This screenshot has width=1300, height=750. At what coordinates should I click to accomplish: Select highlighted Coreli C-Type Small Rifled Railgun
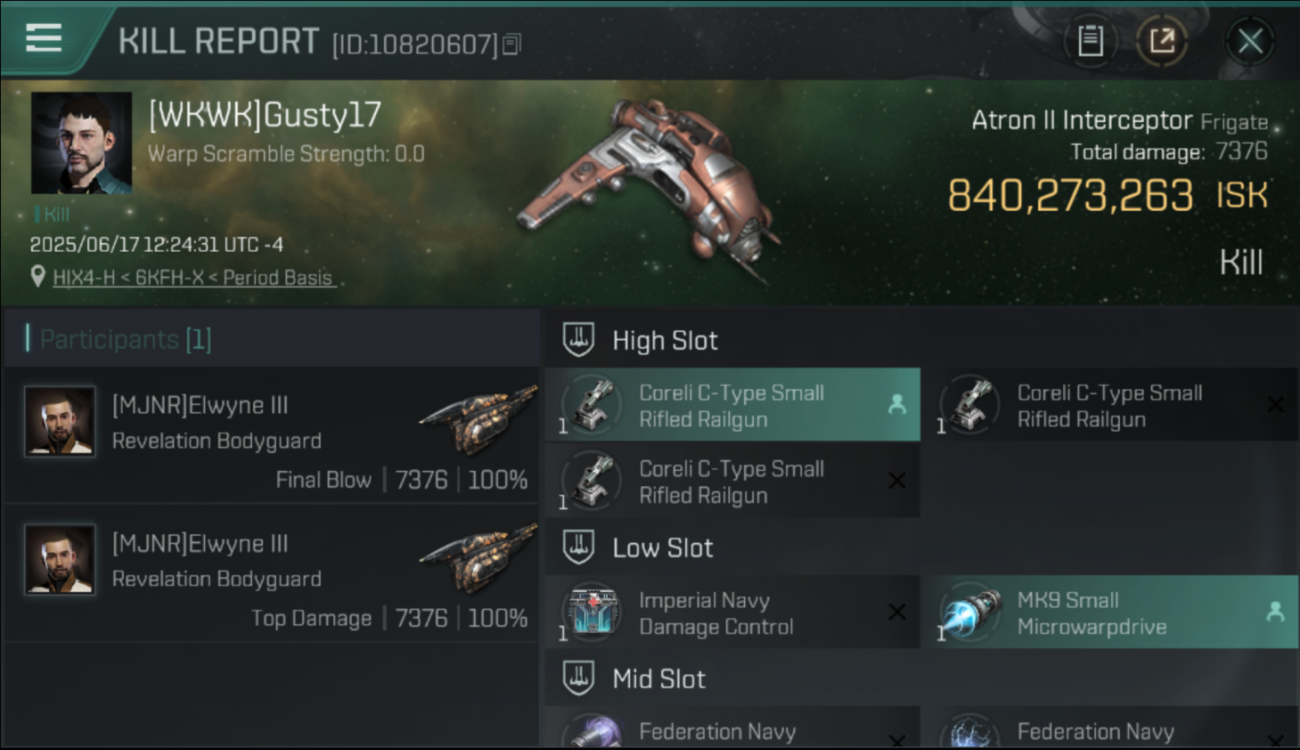point(733,405)
